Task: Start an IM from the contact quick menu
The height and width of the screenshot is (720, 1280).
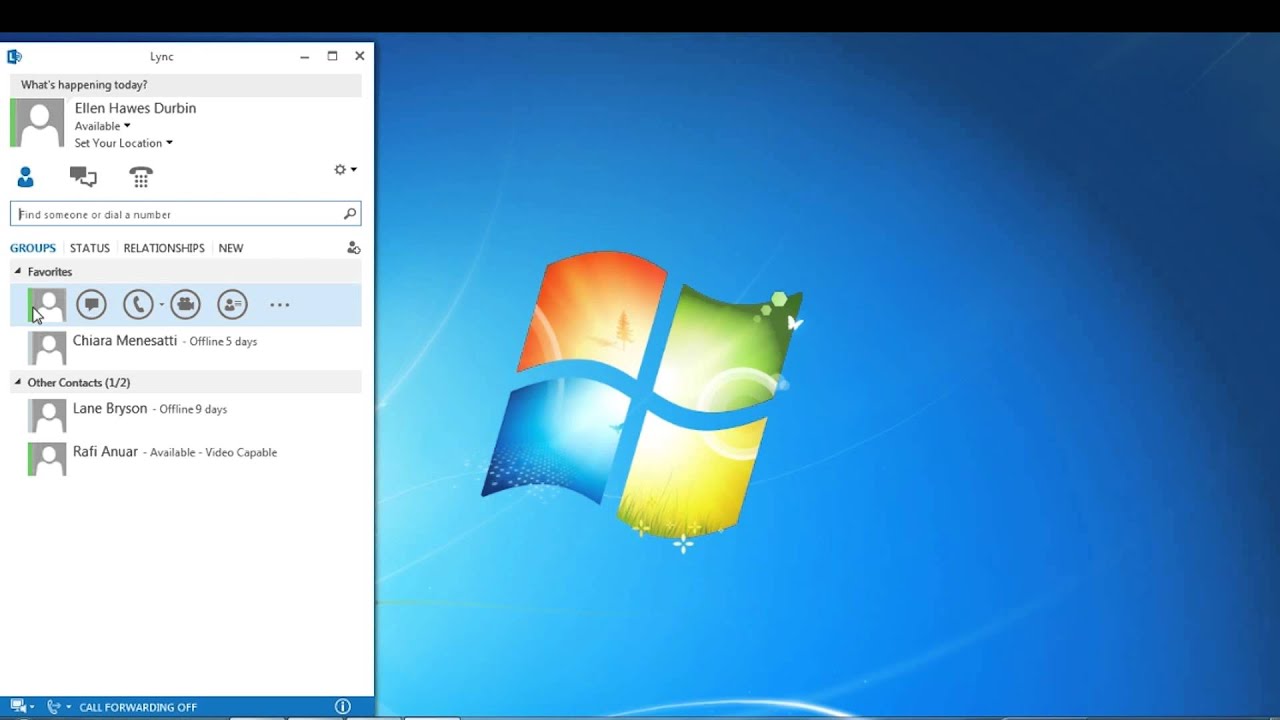Action: [x=91, y=304]
